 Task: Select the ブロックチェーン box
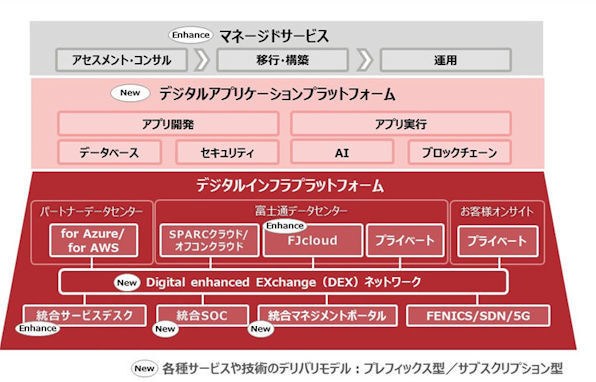pyautogui.click(x=460, y=152)
